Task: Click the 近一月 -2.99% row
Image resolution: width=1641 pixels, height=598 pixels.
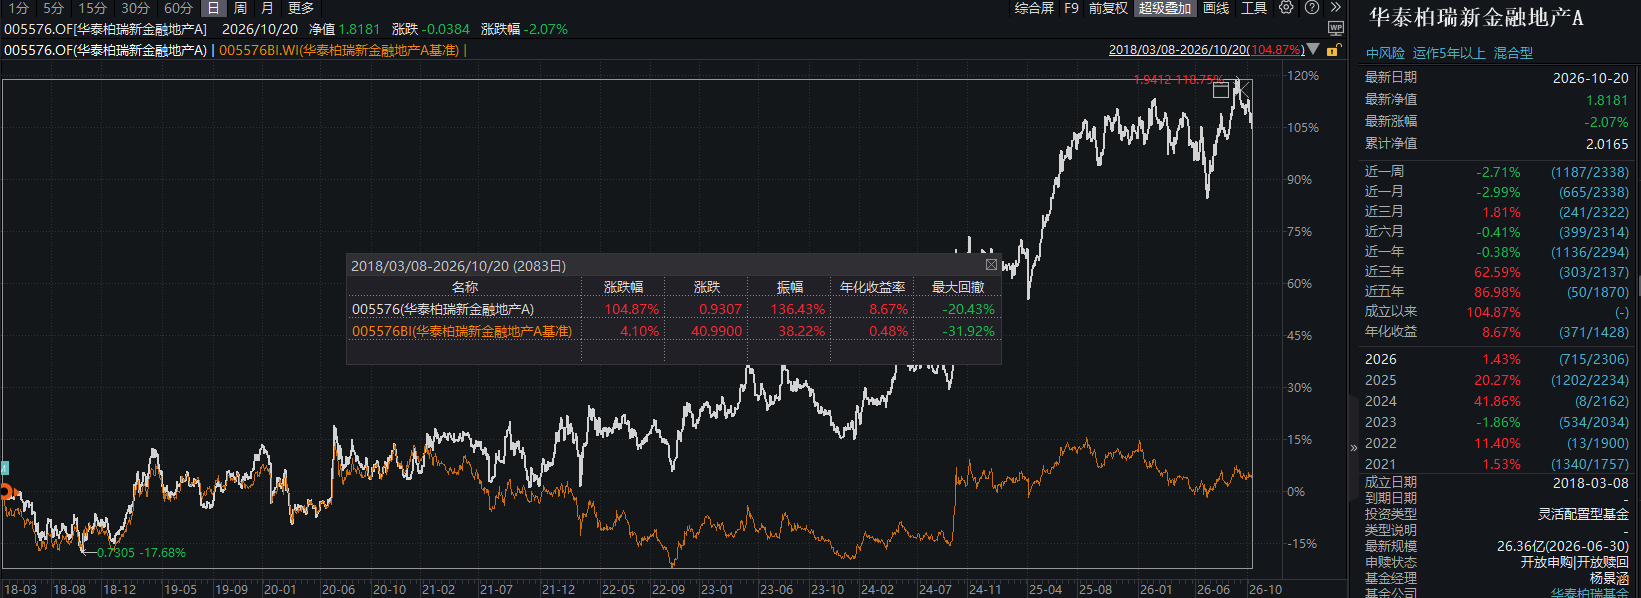Action: 1496,192
